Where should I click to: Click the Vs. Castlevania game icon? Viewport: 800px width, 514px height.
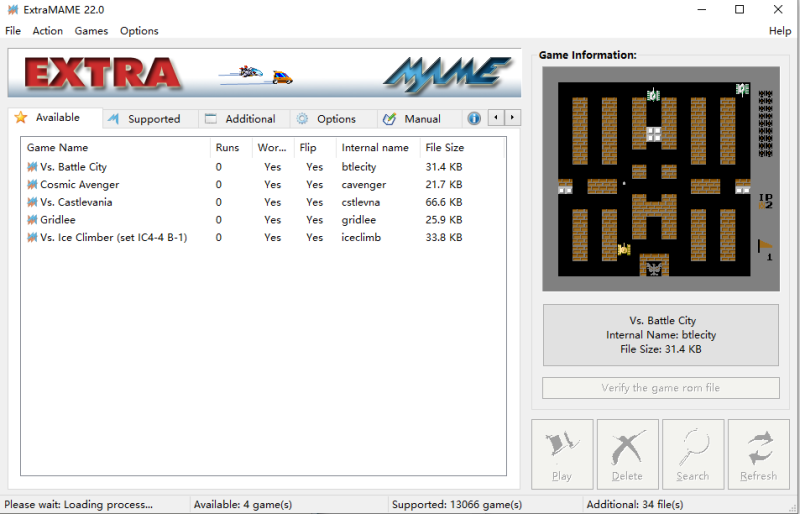(32, 202)
